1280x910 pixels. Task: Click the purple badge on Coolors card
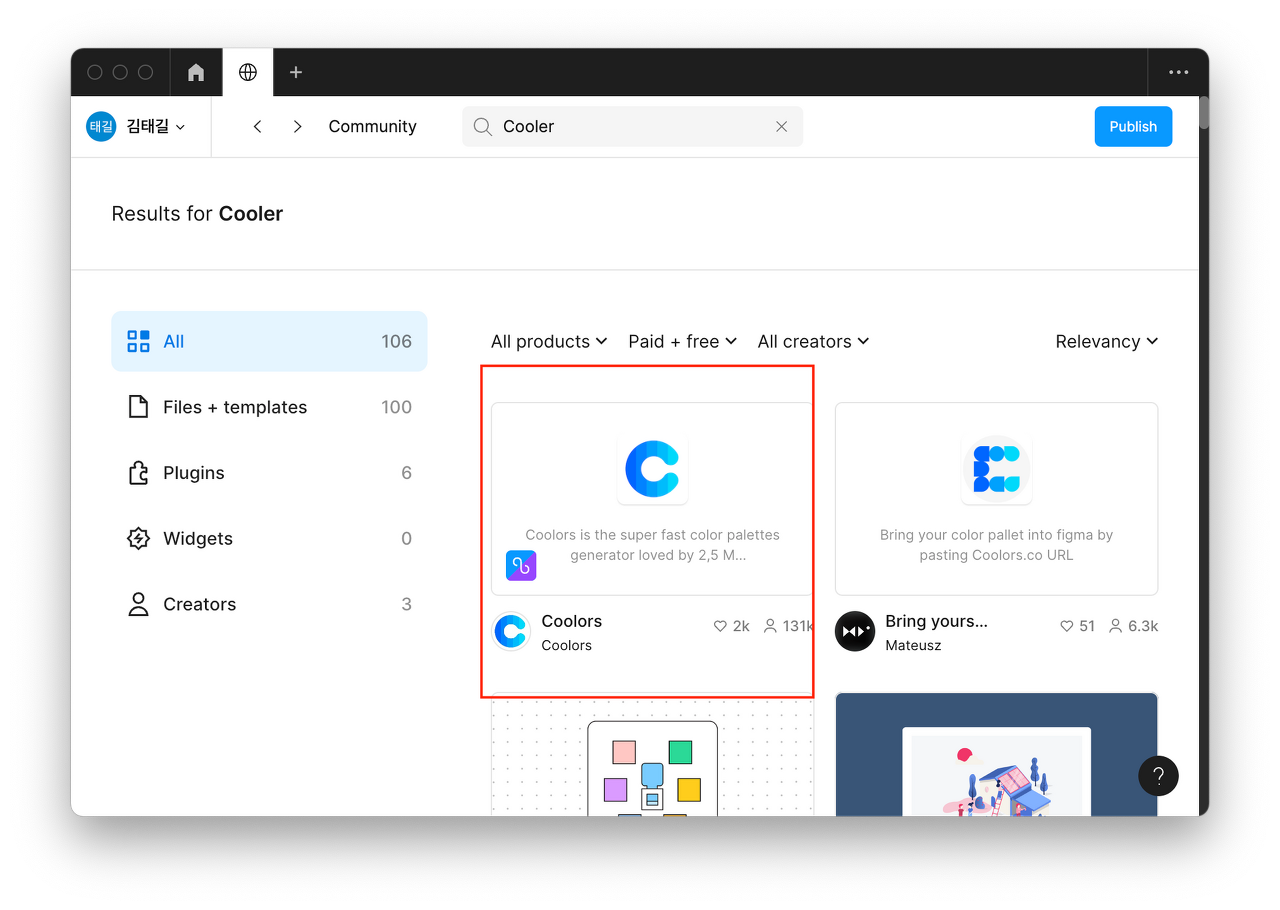[x=521, y=565]
